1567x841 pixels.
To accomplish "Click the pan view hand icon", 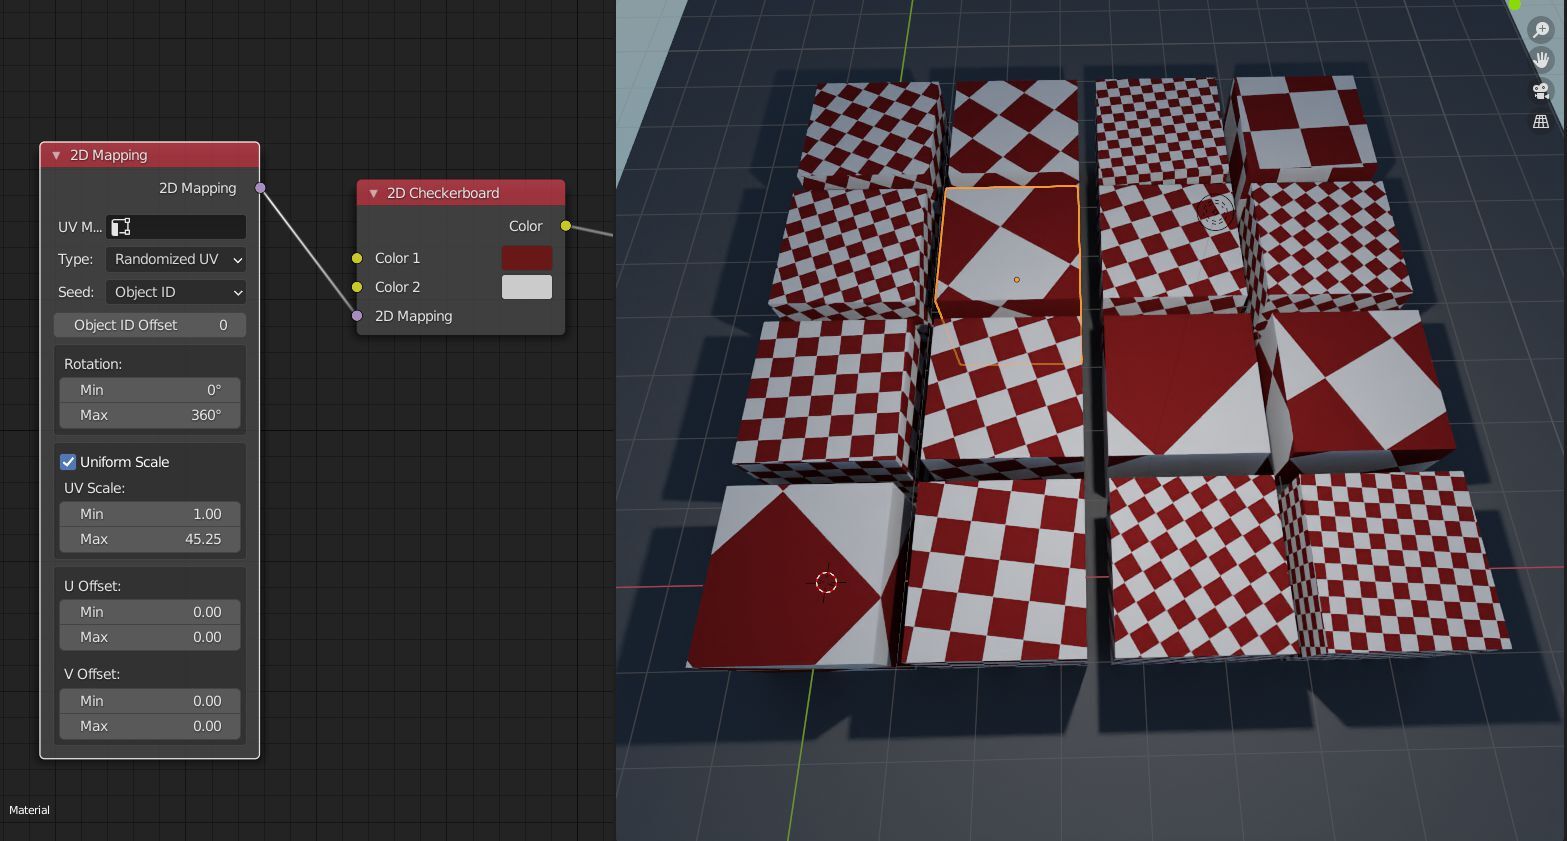I will [x=1541, y=60].
